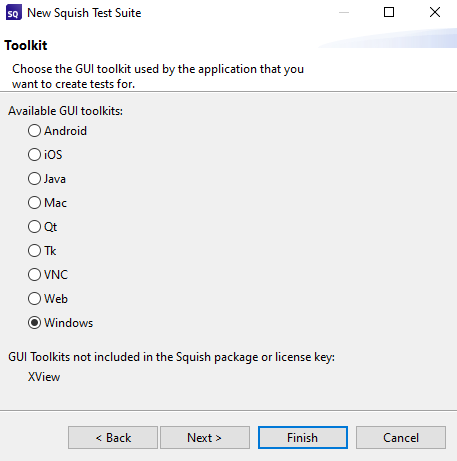This screenshot has height=461, width=457.
Task: Click the Finish button
Action: (x=303, y=438)
